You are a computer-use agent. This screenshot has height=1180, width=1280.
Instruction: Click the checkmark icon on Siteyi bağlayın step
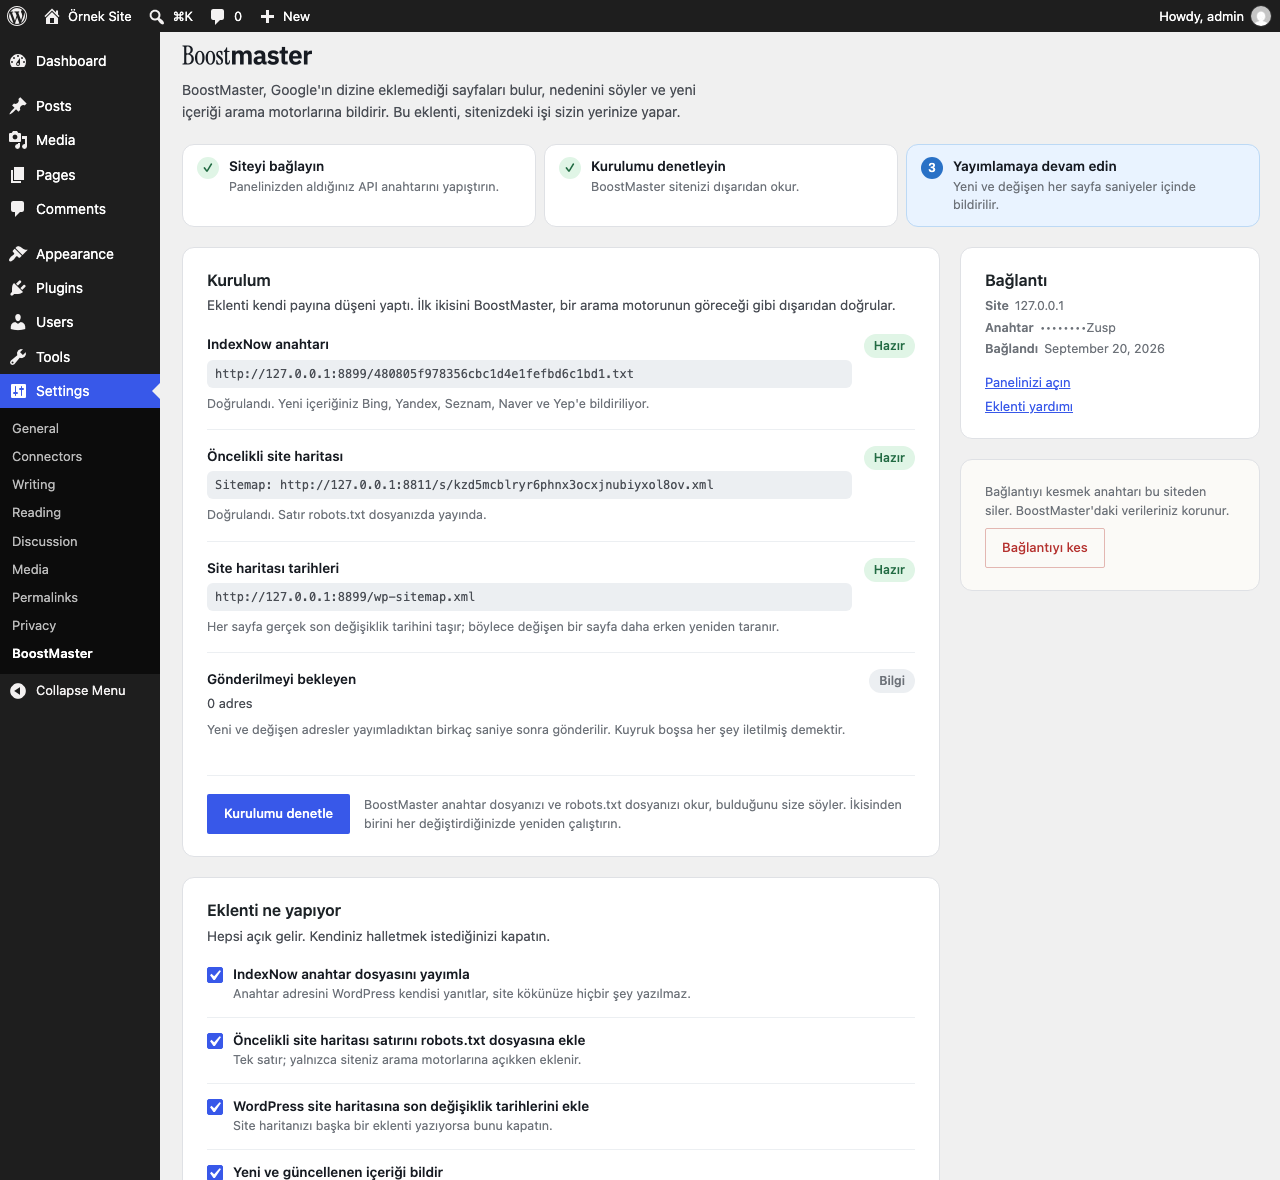[208, 167]
